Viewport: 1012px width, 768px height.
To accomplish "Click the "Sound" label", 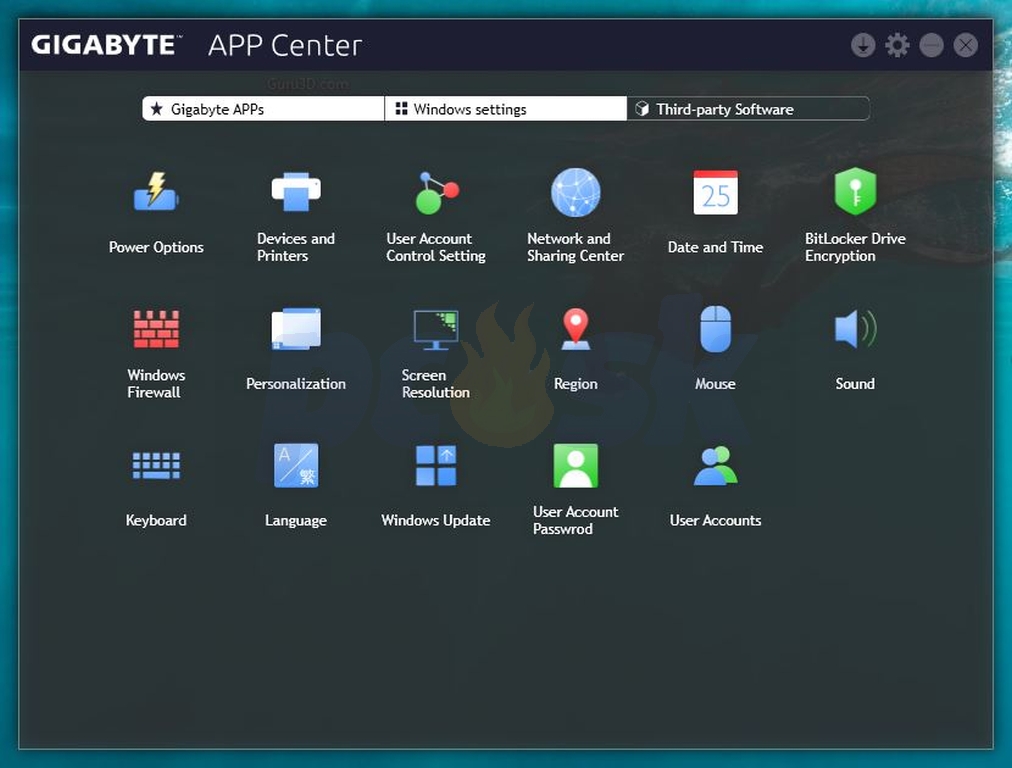I will 855,384.
